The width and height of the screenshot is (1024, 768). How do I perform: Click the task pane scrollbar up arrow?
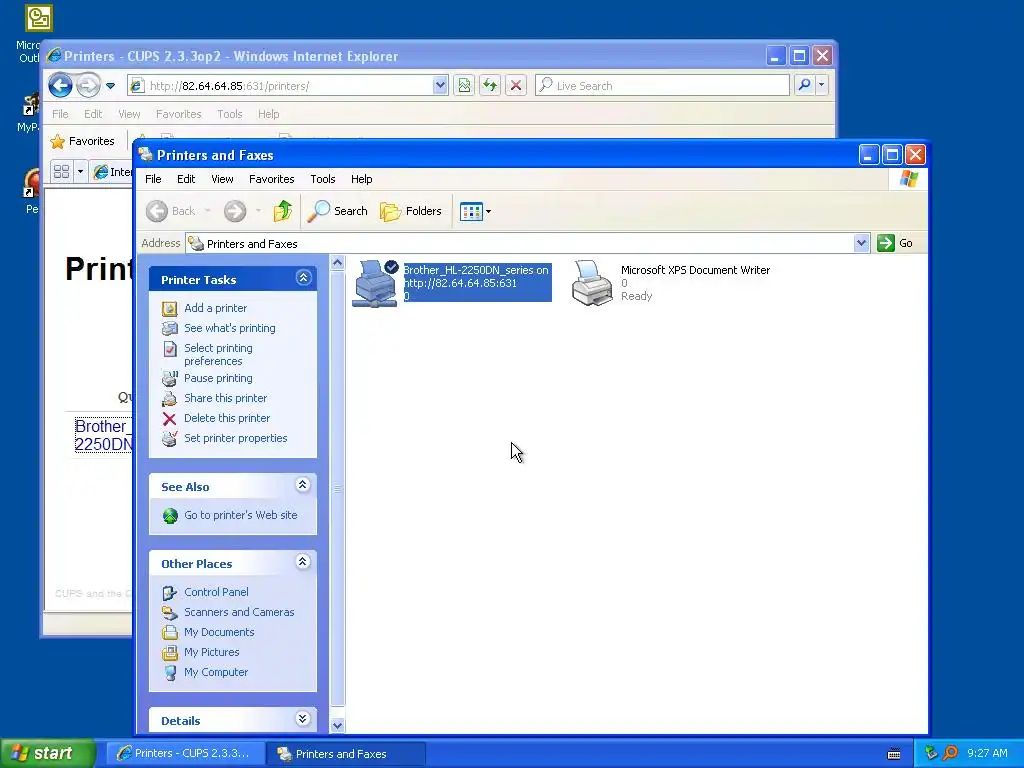coord(338,263)
